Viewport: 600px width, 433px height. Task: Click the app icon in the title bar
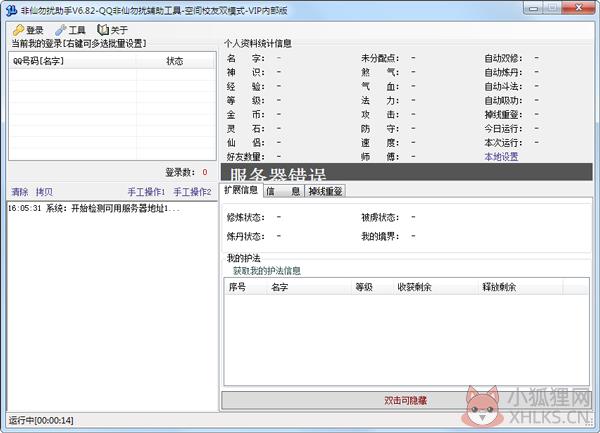pos(11,10)
